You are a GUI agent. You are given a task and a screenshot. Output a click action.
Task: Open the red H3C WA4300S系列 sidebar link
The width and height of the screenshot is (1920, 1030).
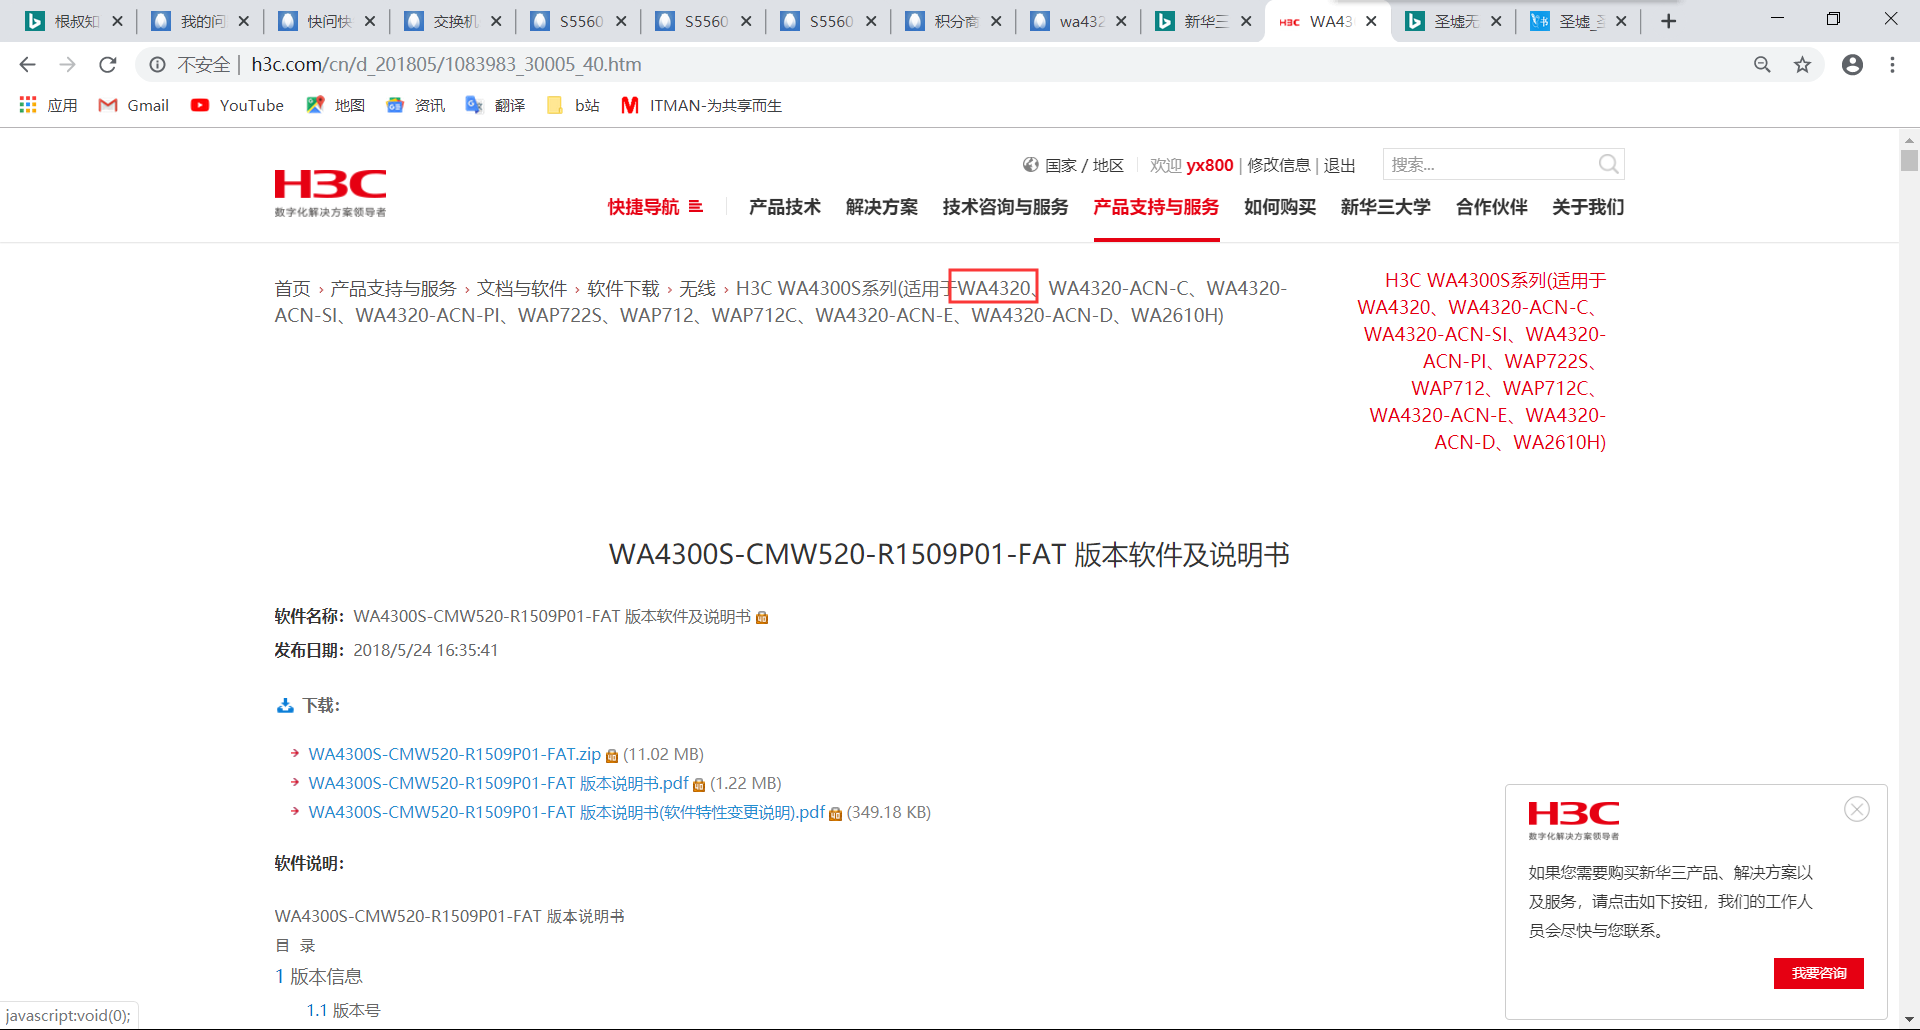[x=1482, y=361]
